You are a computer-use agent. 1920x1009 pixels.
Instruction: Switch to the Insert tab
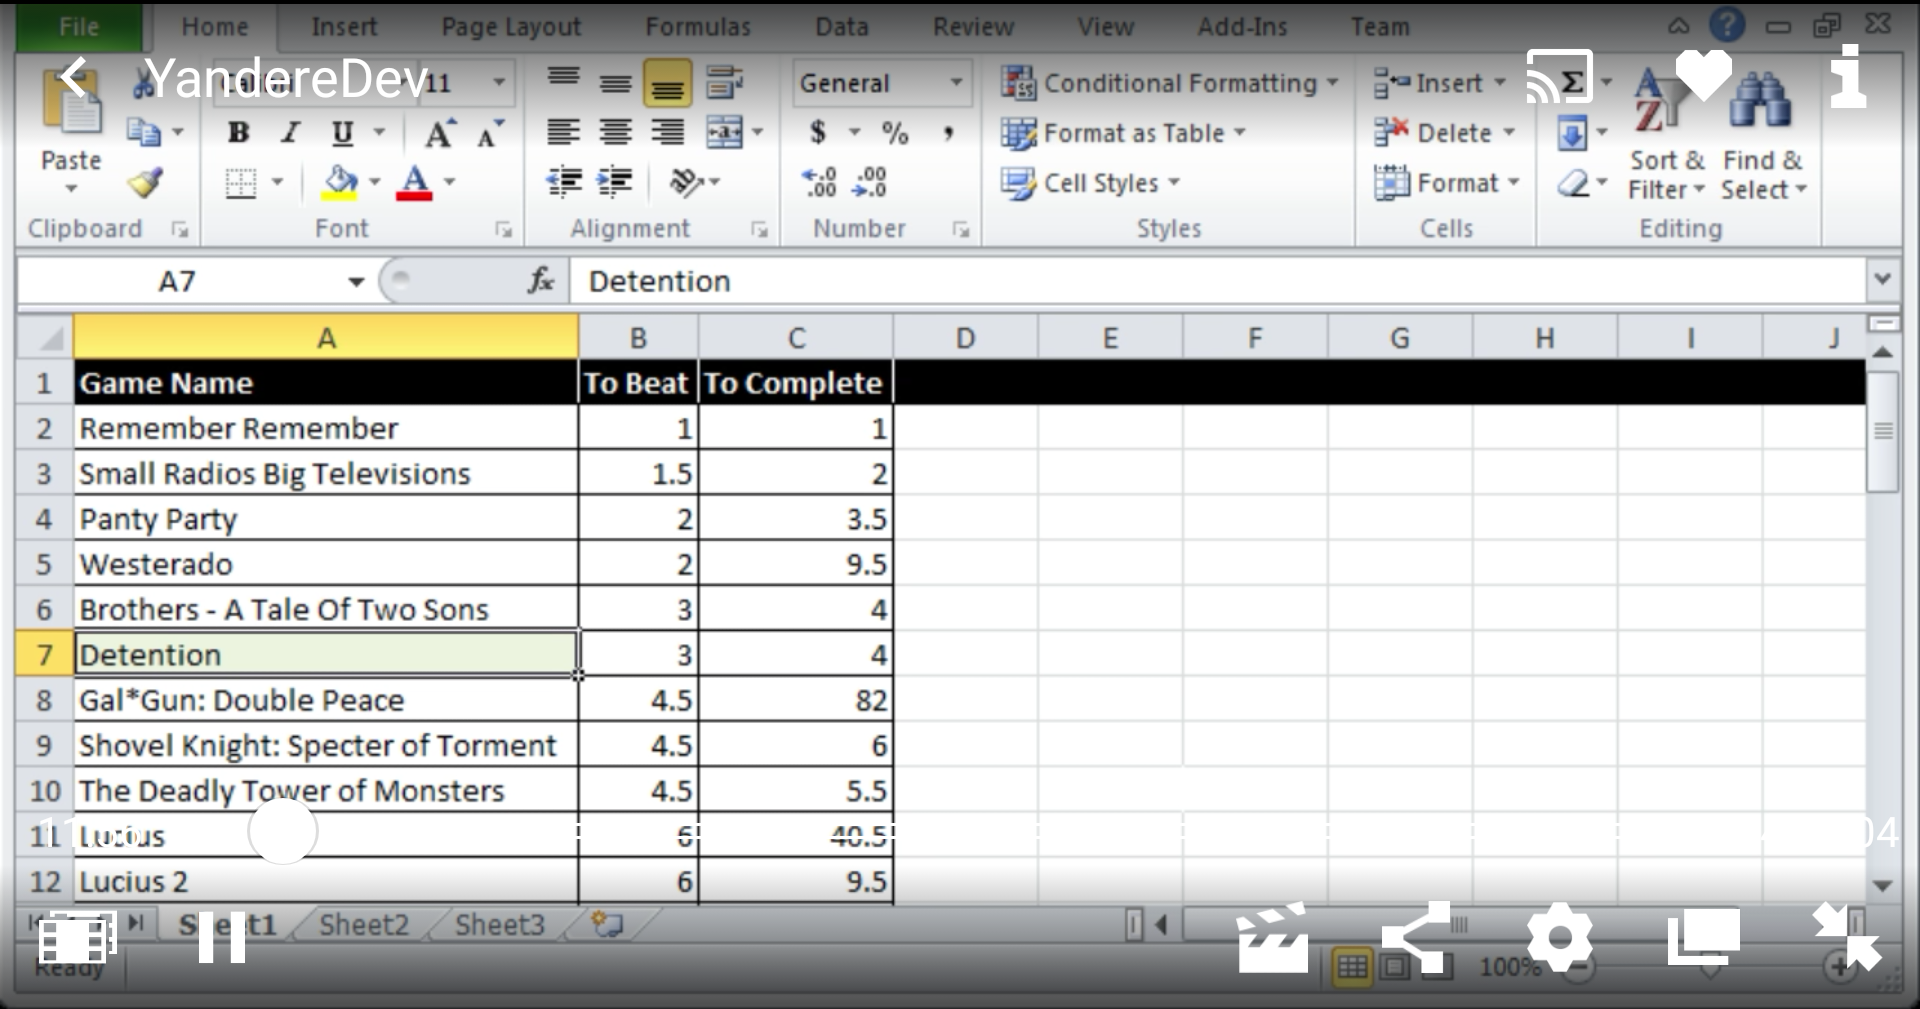pos(344,27)
